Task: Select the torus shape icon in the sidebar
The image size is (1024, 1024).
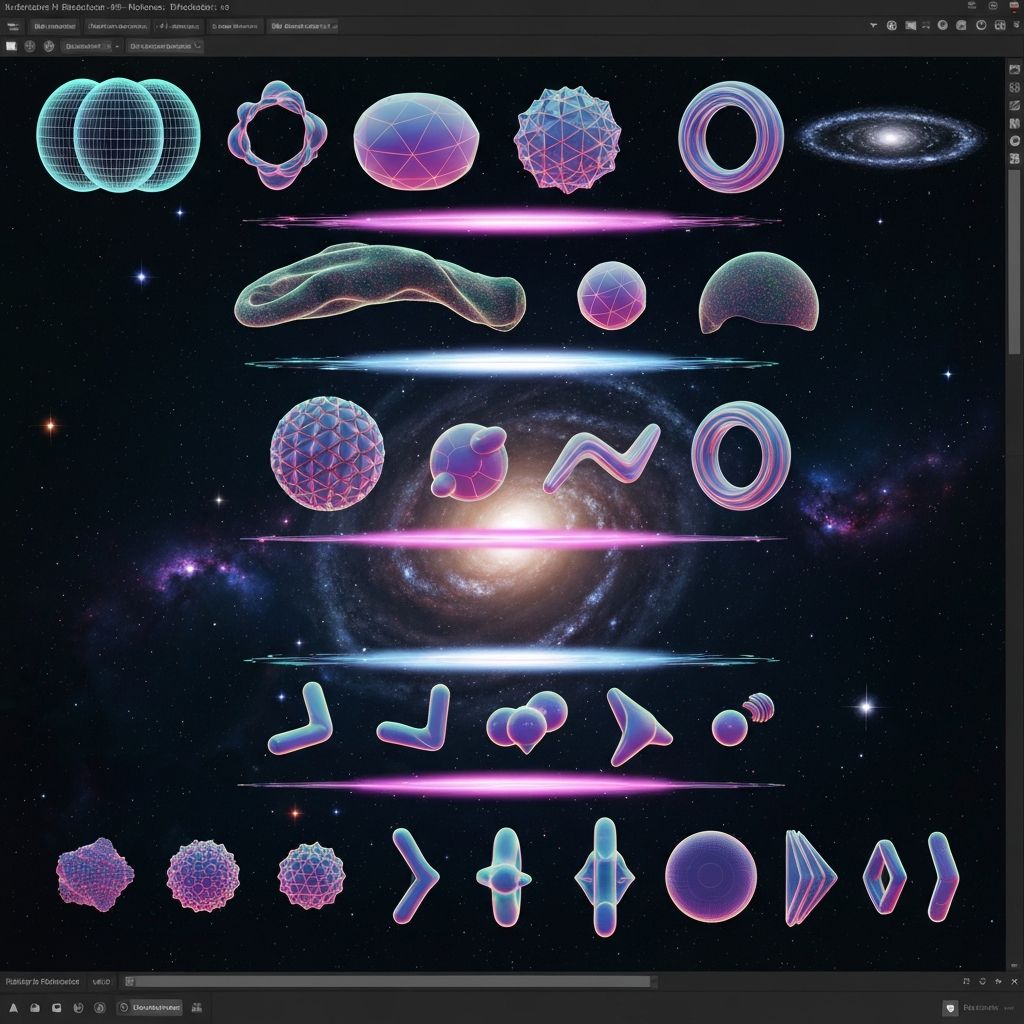Action: tap(1012, 141)
